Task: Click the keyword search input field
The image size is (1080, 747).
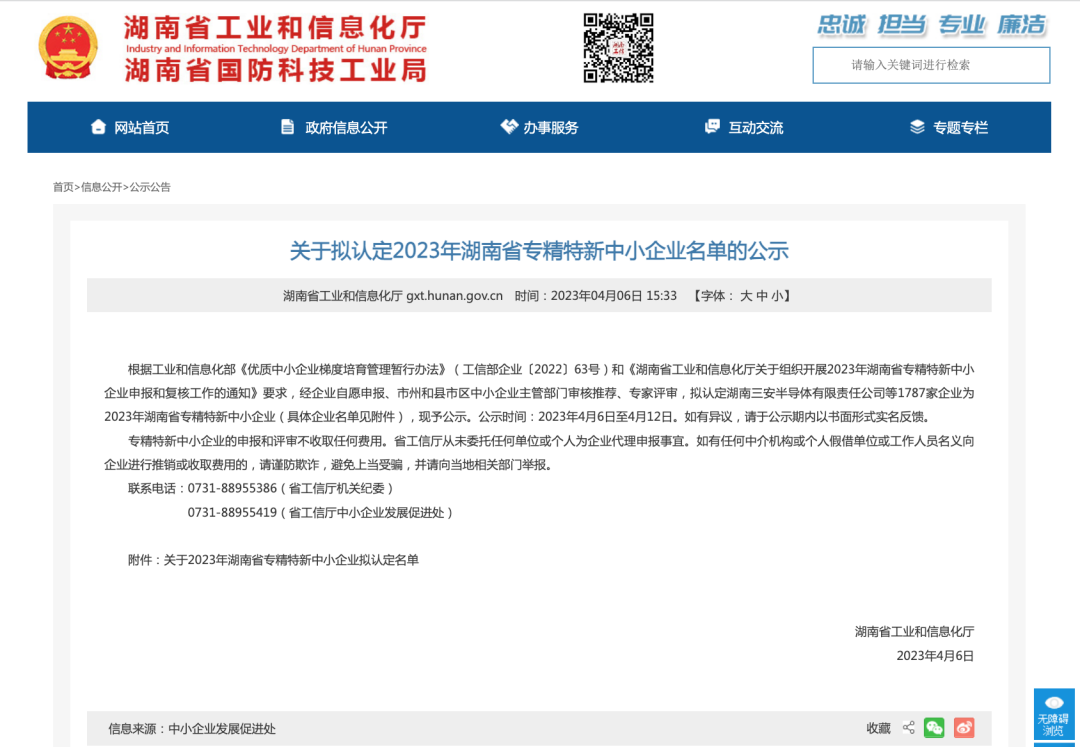Action: 930,65
